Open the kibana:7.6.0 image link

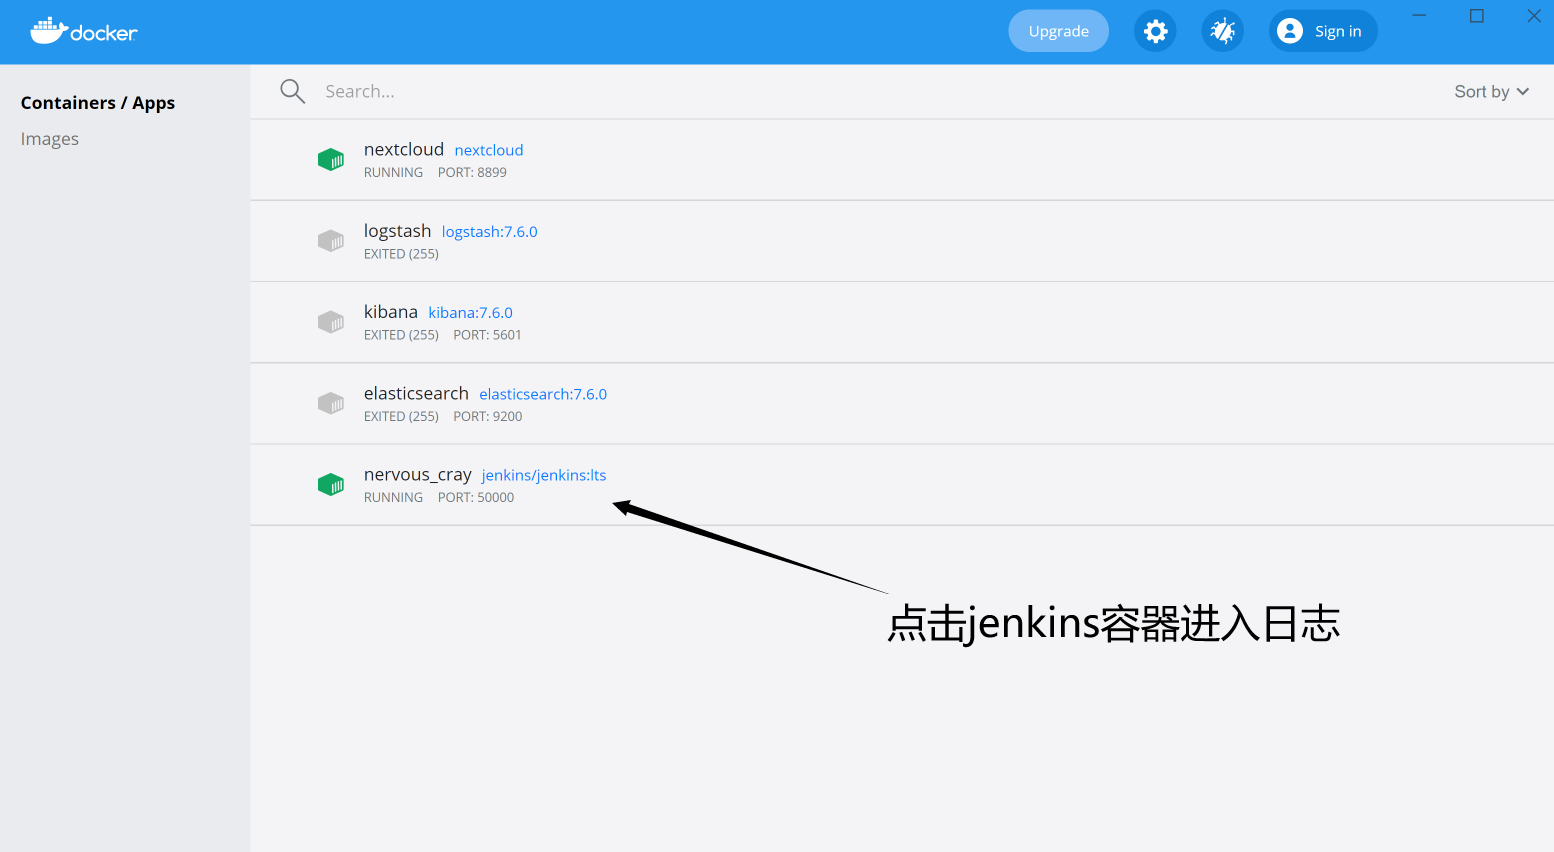pos(471,313)
